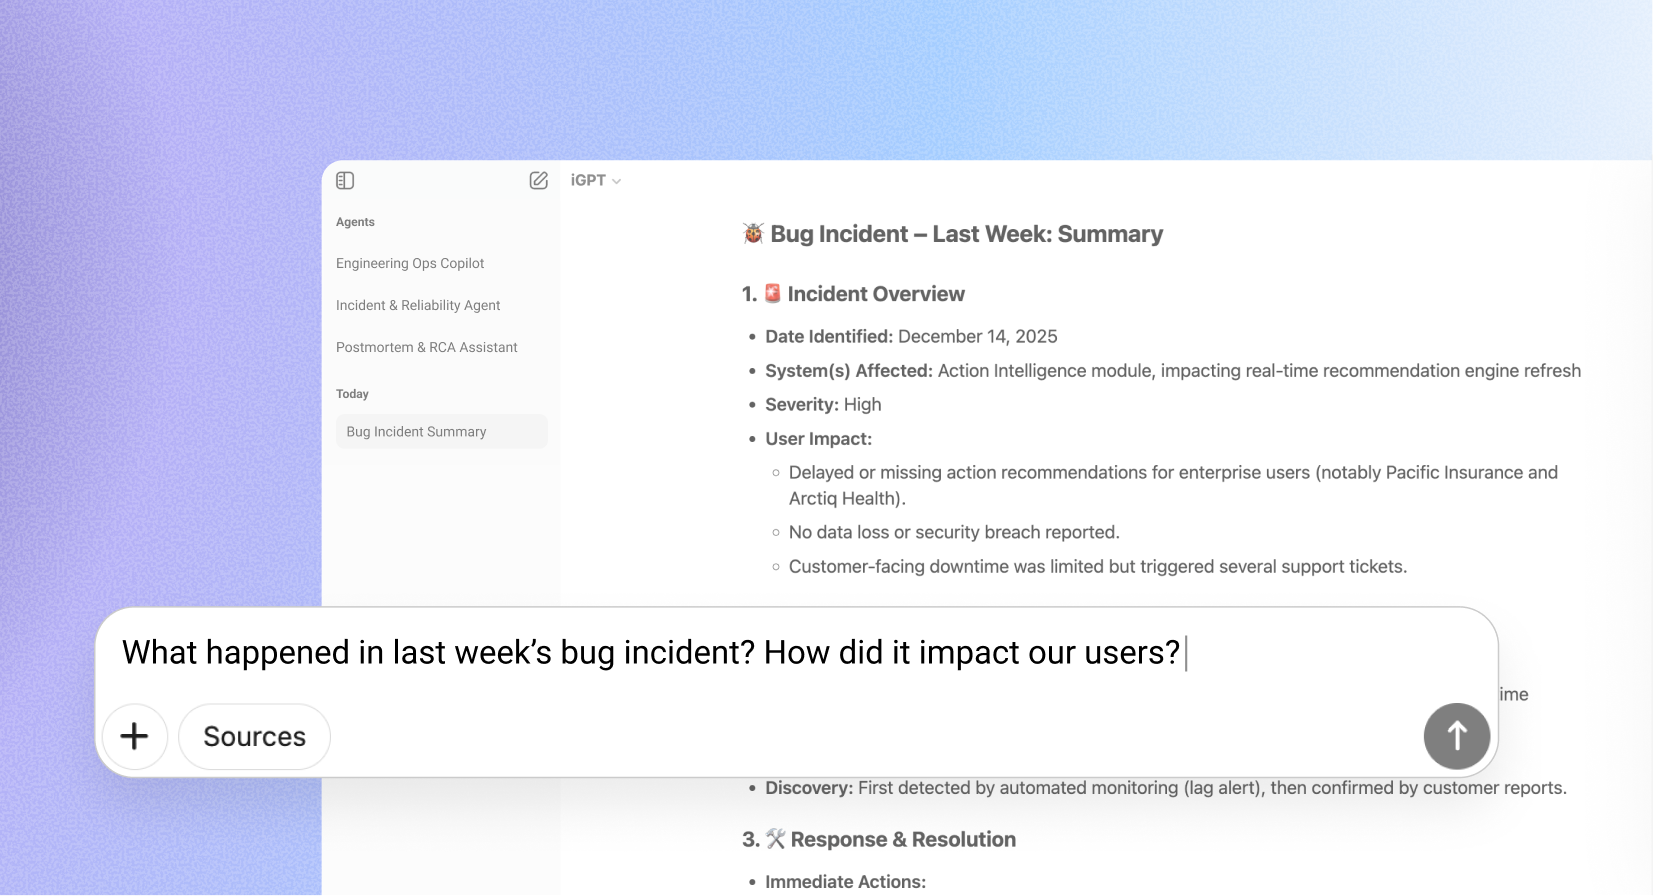Image resolution: width=1653 pixels, height=896 pixels.
Task: Click the Bug Incident summary title text
Action: pyautogui.click(x=966, y=234)
